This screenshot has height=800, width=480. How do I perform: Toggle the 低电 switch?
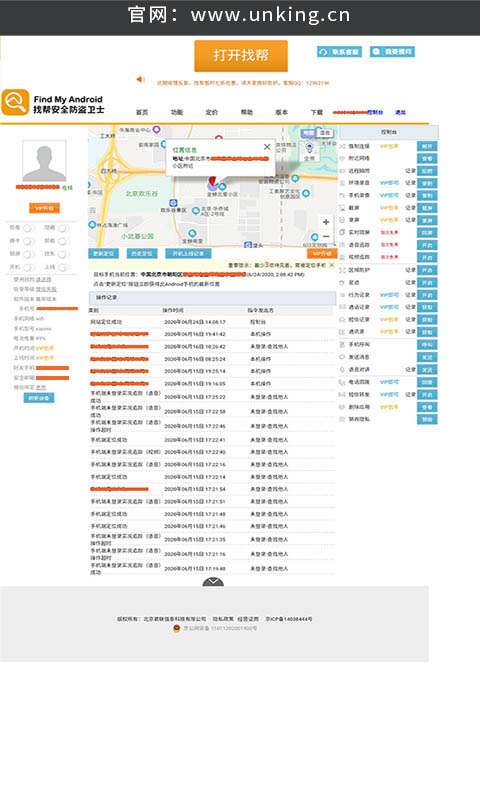click(29, 228)
